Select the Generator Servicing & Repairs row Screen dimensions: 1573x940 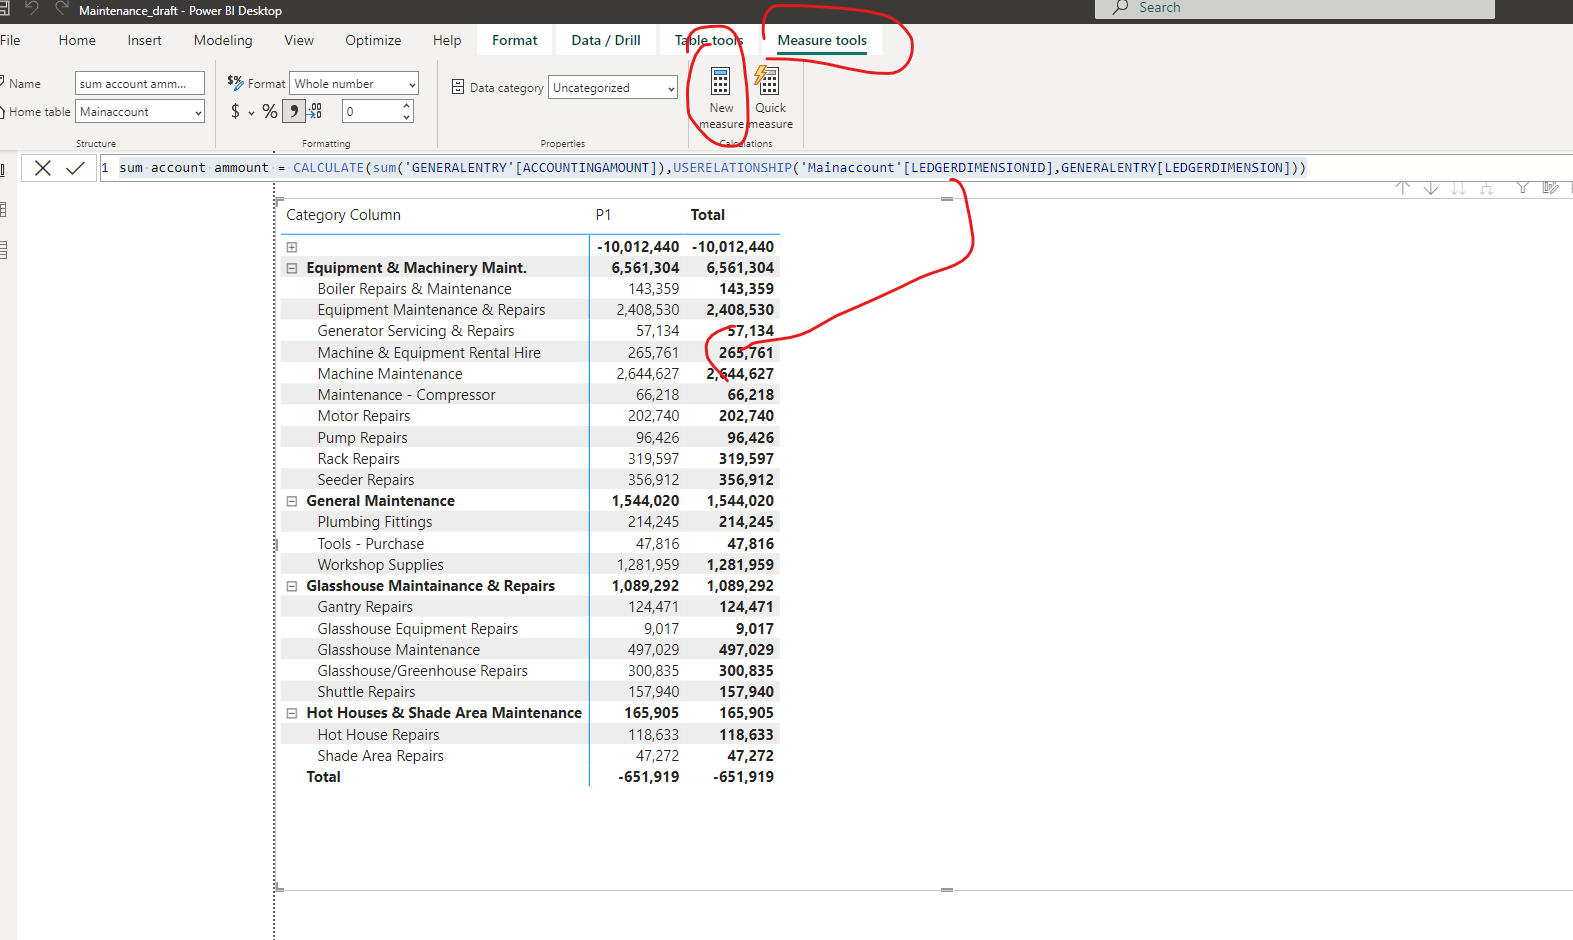coord(416,331)
